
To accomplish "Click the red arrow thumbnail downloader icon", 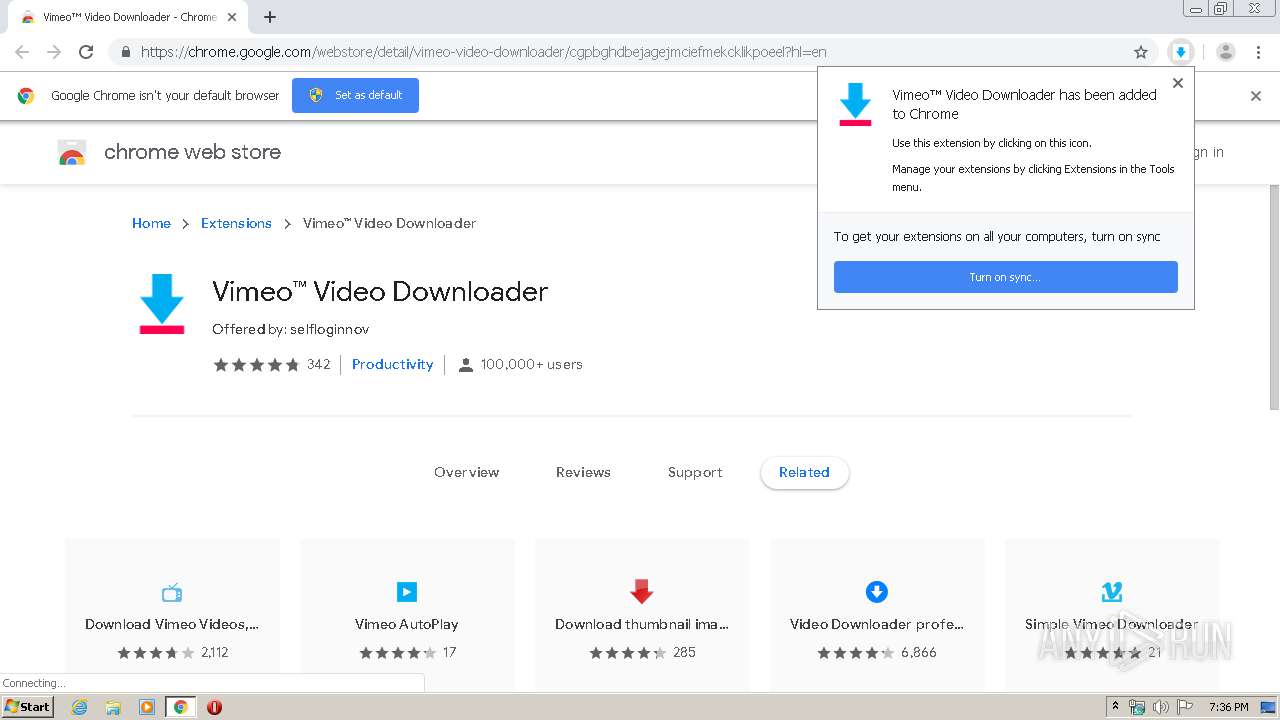I will pyautogui.click(x=642, y=592).
